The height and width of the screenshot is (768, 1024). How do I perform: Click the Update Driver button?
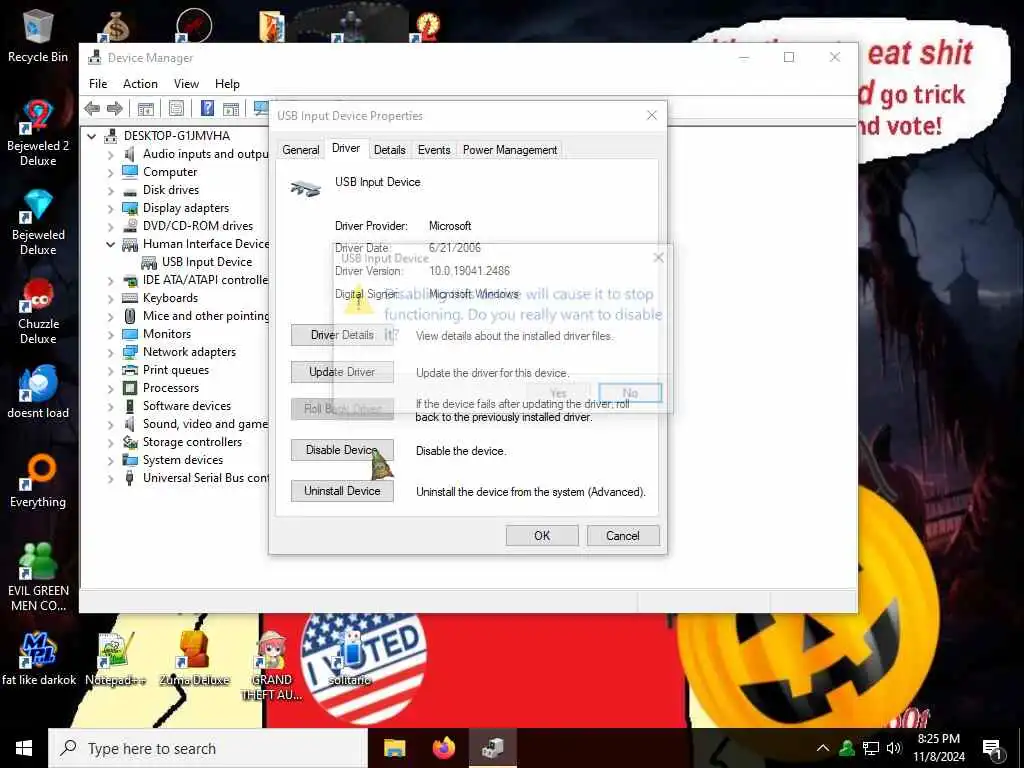pyautogui.click(x=342, y=372)
